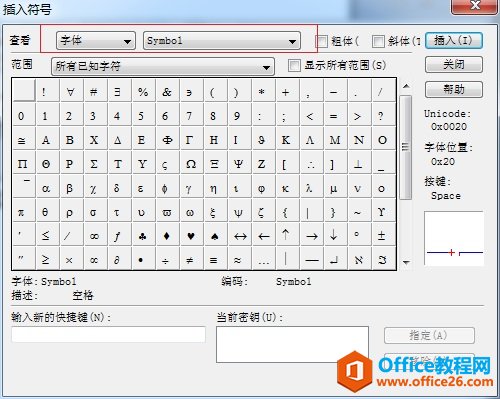The image size is (500, 399).
Task: Click the ellipsis symbol cell
Action: tap(264, 259)
